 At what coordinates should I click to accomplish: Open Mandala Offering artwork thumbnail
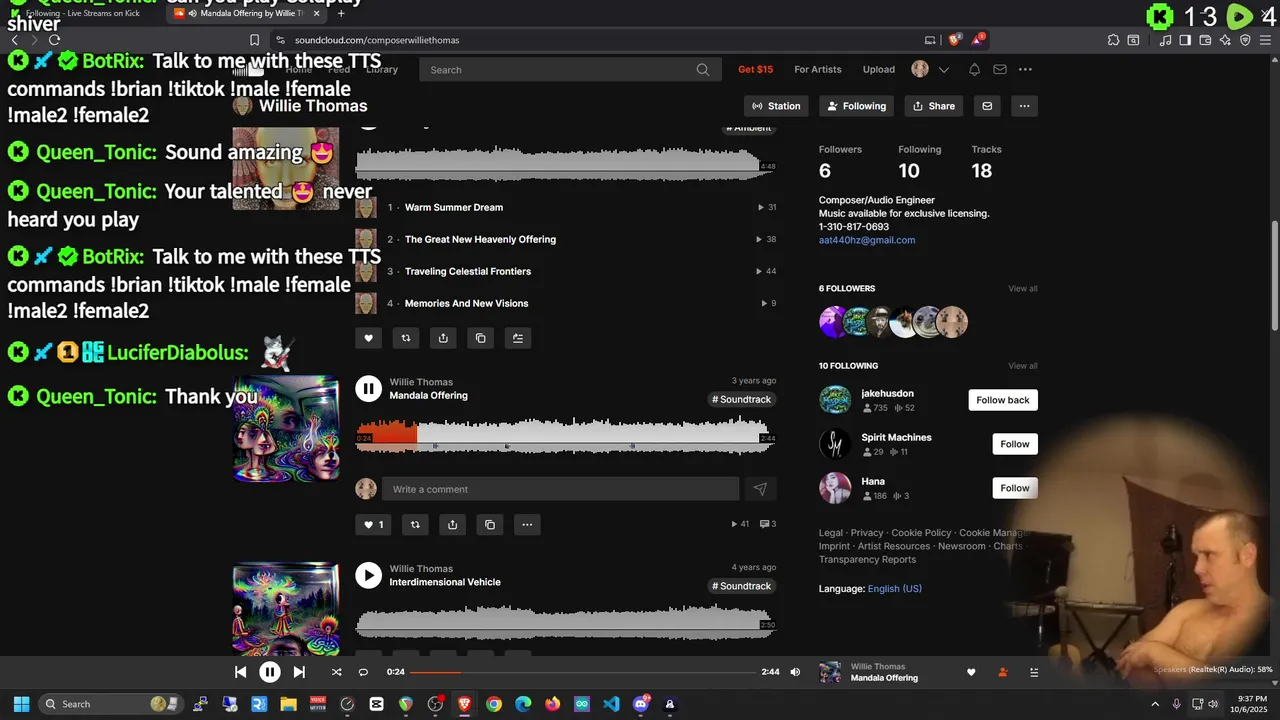coord(286,429)
